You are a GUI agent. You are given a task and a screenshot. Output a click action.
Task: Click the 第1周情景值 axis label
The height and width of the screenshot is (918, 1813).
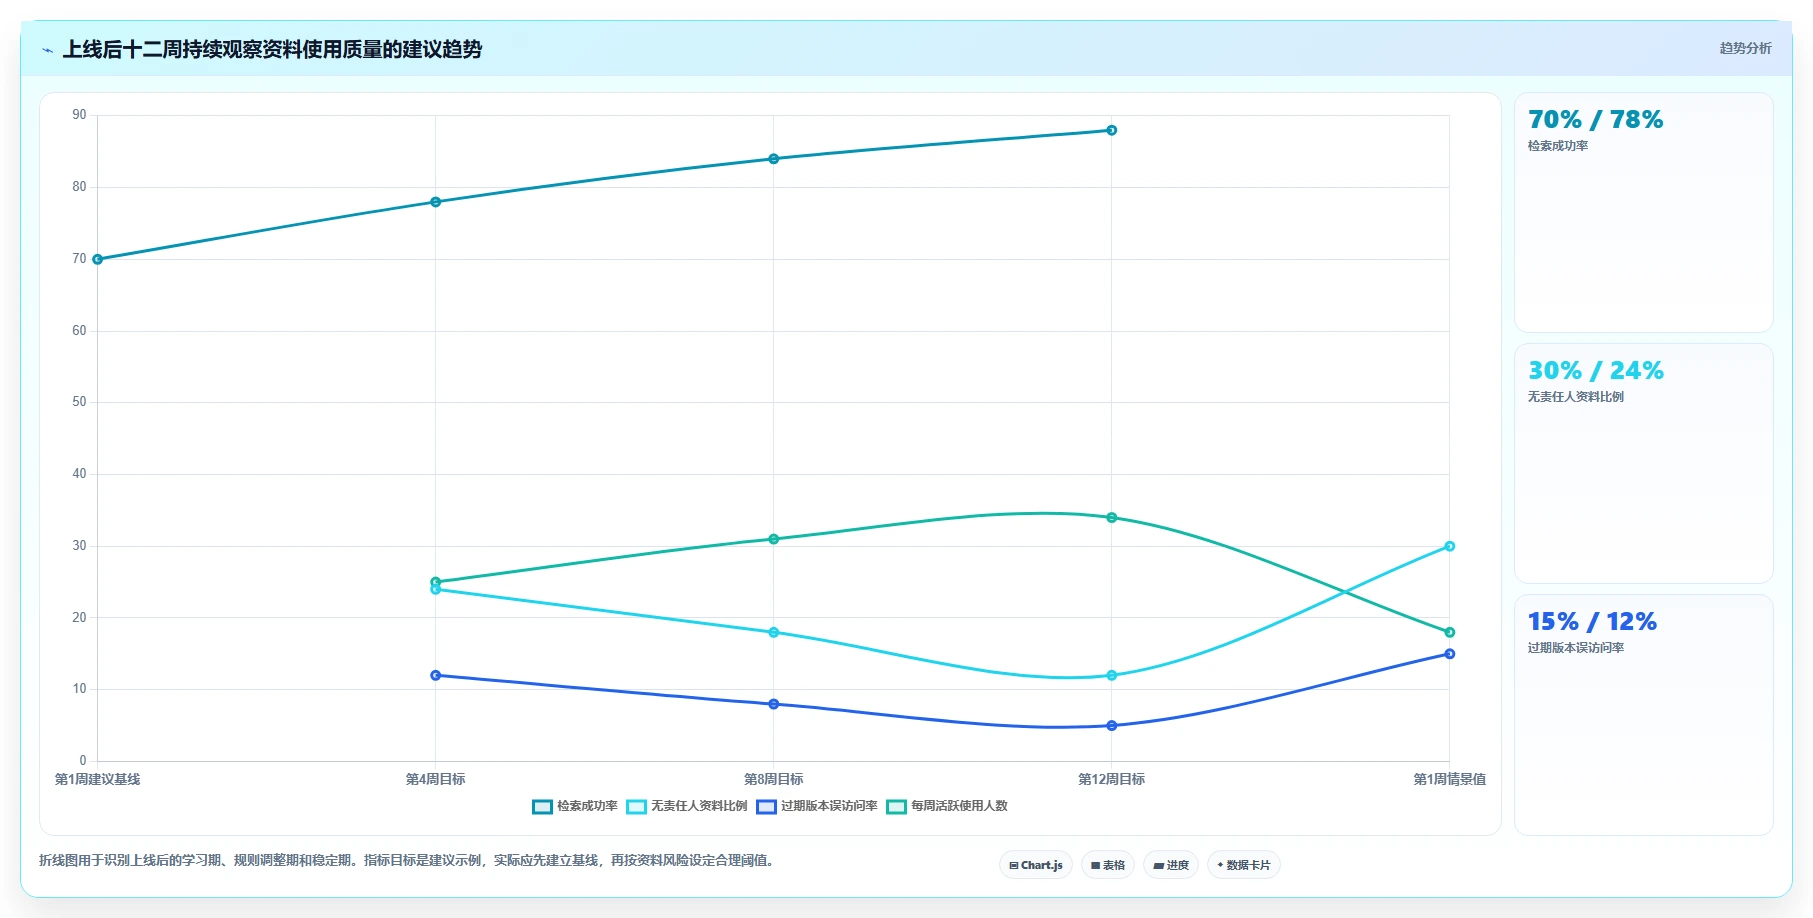point(1450,779)
